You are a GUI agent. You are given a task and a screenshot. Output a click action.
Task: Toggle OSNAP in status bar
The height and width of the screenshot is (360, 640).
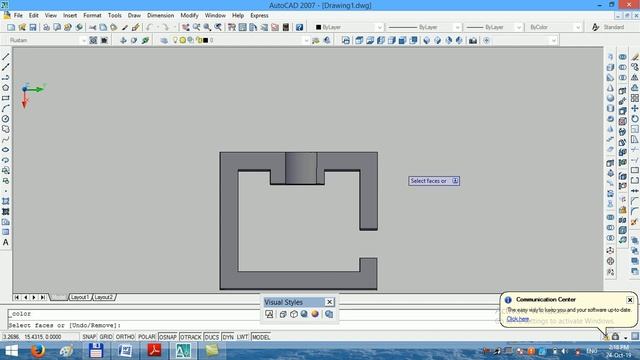click(168, 337)
